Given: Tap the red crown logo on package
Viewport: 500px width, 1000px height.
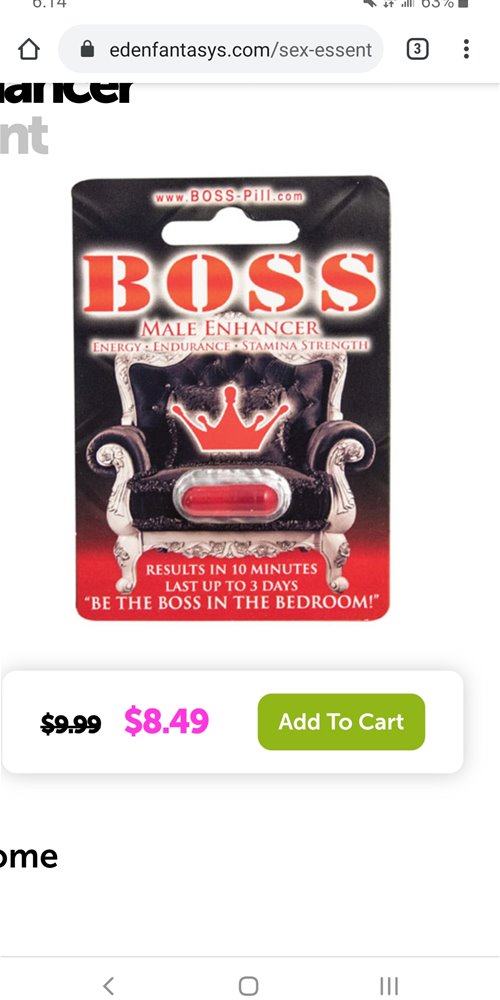Looking at the screenshot, I should 230,419.
